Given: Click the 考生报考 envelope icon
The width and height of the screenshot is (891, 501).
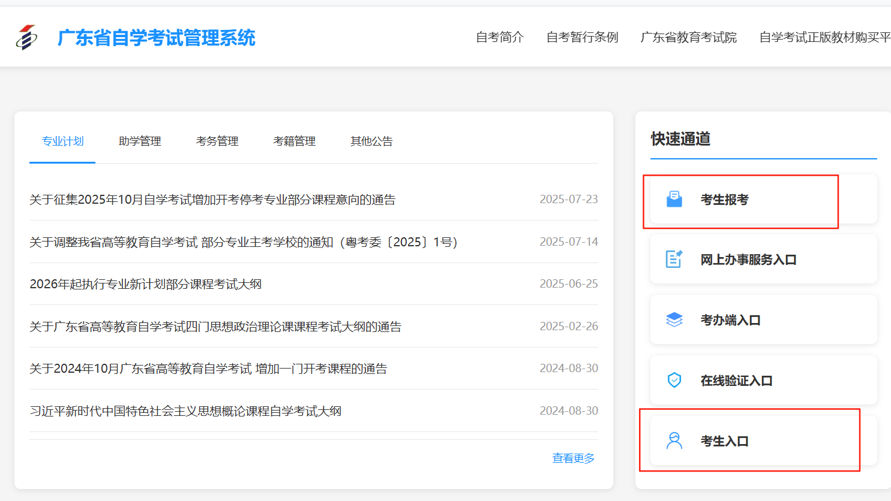Looking at the screenshot, I should click(674, 199).
